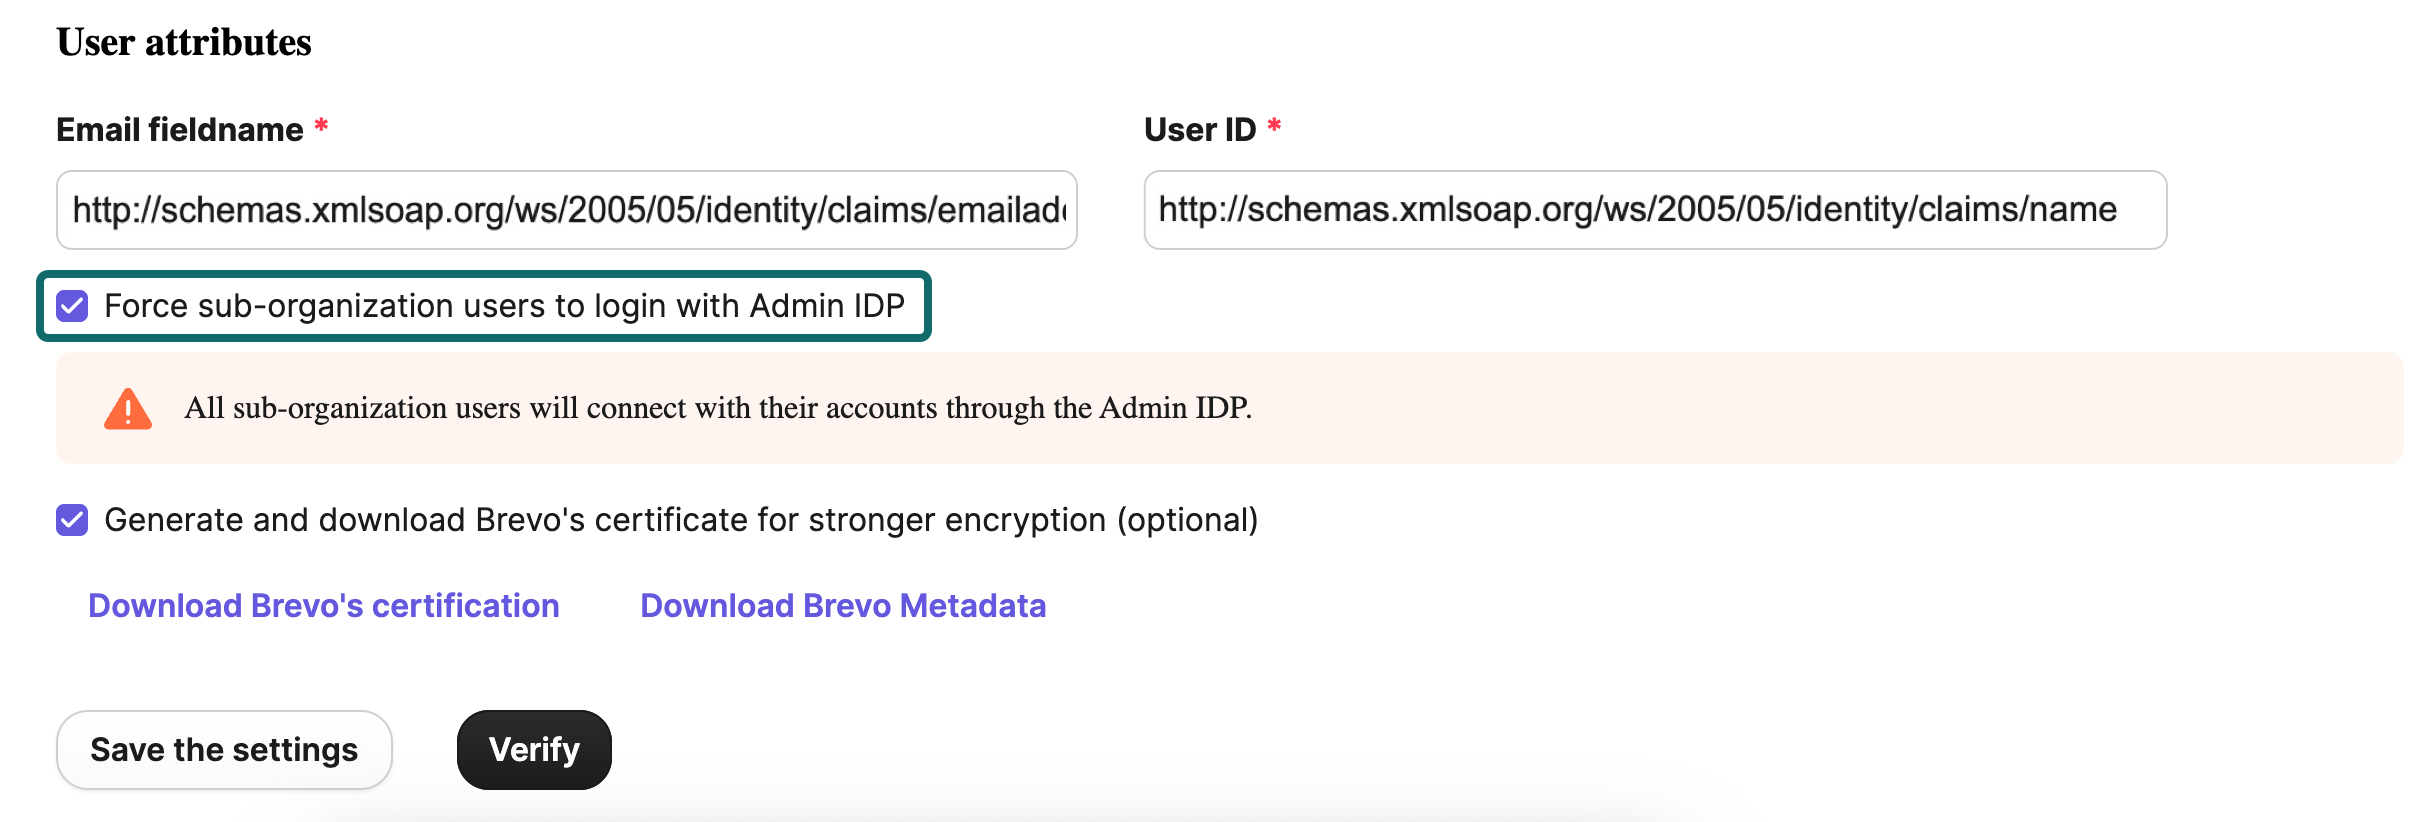This screenshot has width=2434, height=822.
Task: Select the User attributes heading
Action: [x=183, y=42]
